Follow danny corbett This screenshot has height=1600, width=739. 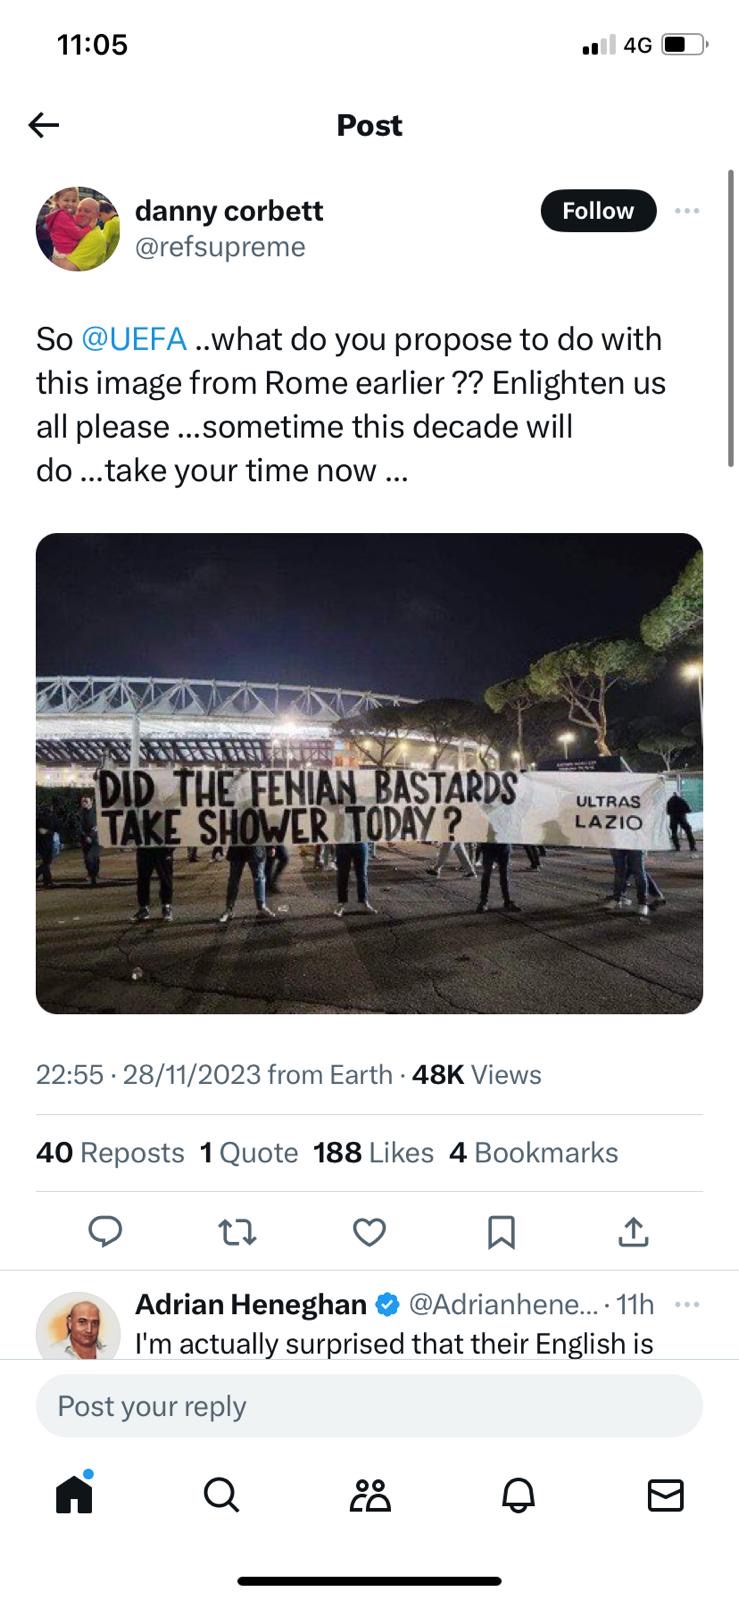598,211
